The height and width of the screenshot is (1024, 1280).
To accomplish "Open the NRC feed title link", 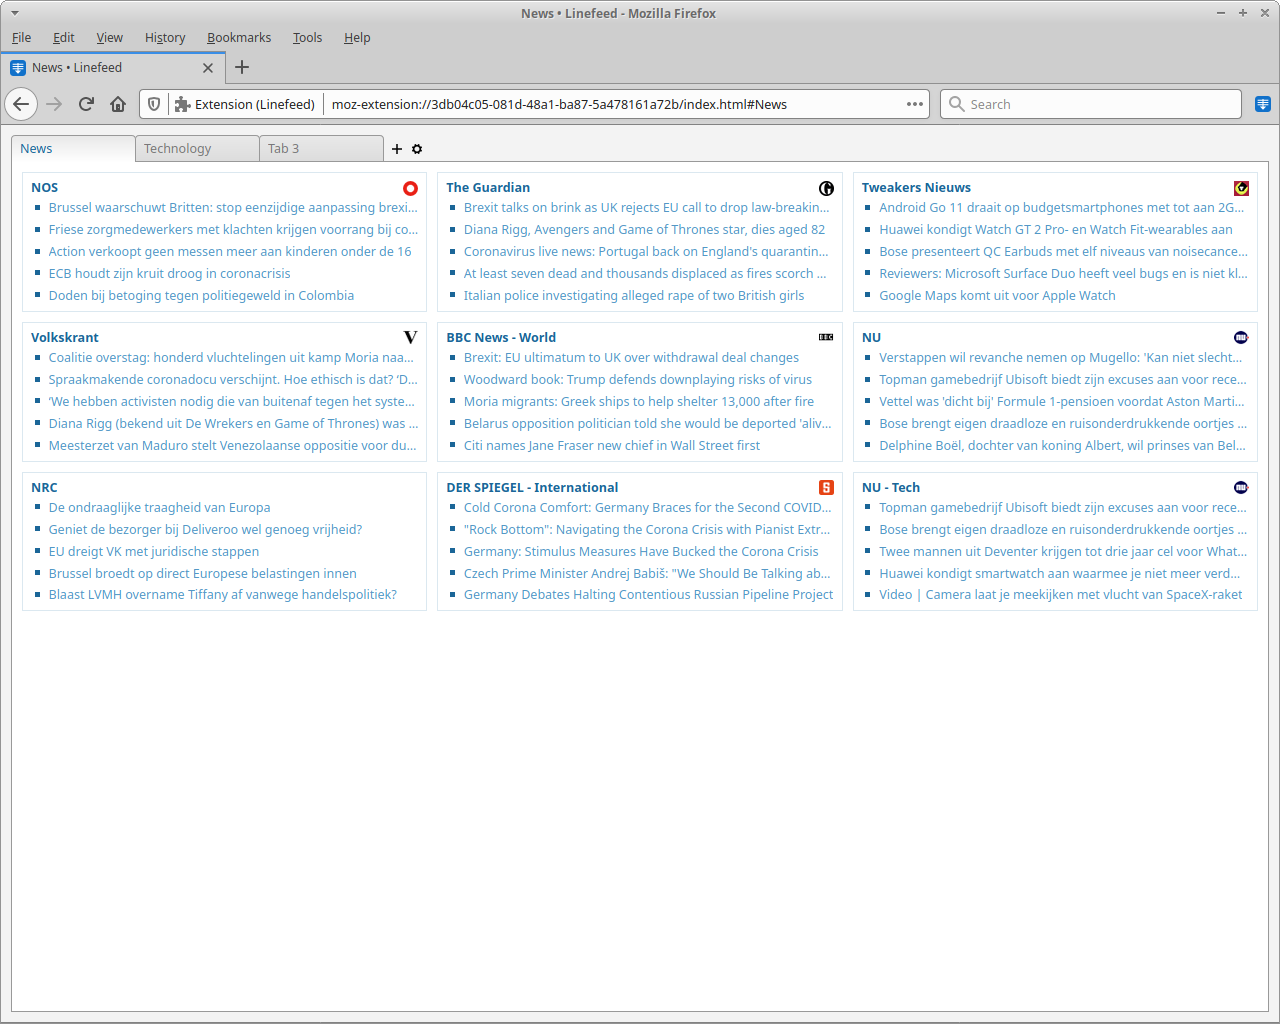I will click(44, 487).
